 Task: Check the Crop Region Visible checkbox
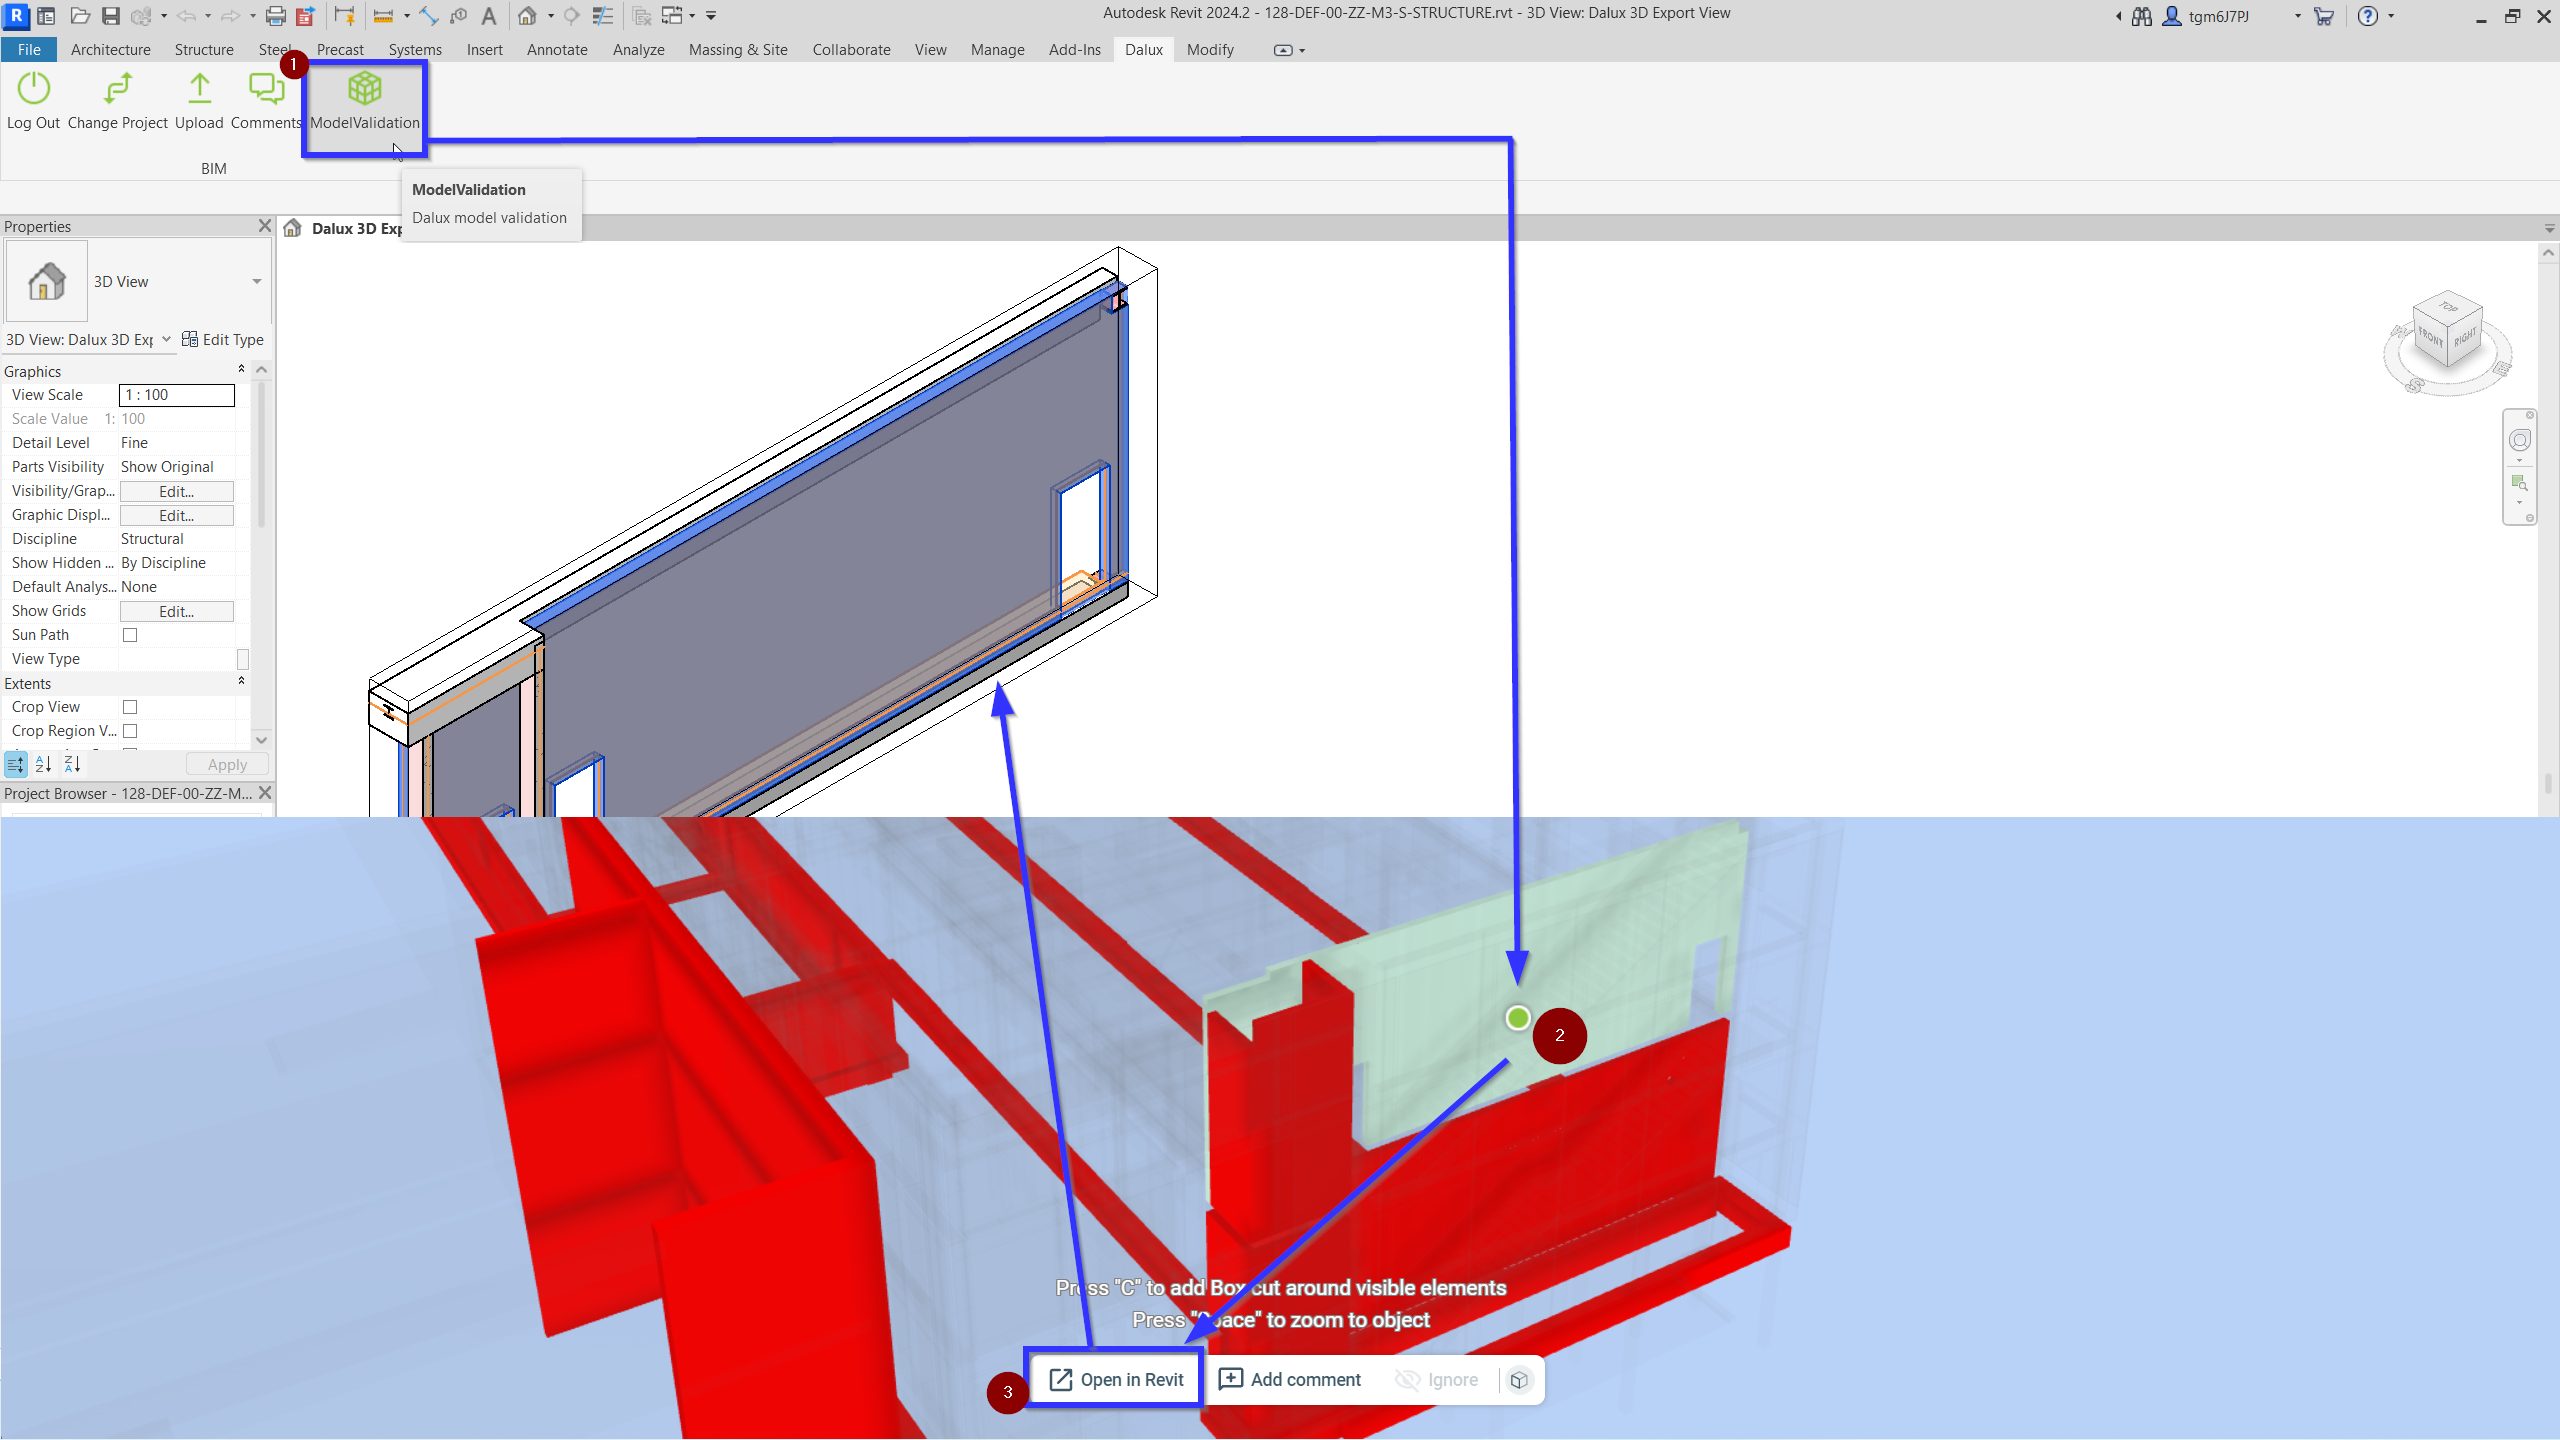tap(130, 731)
